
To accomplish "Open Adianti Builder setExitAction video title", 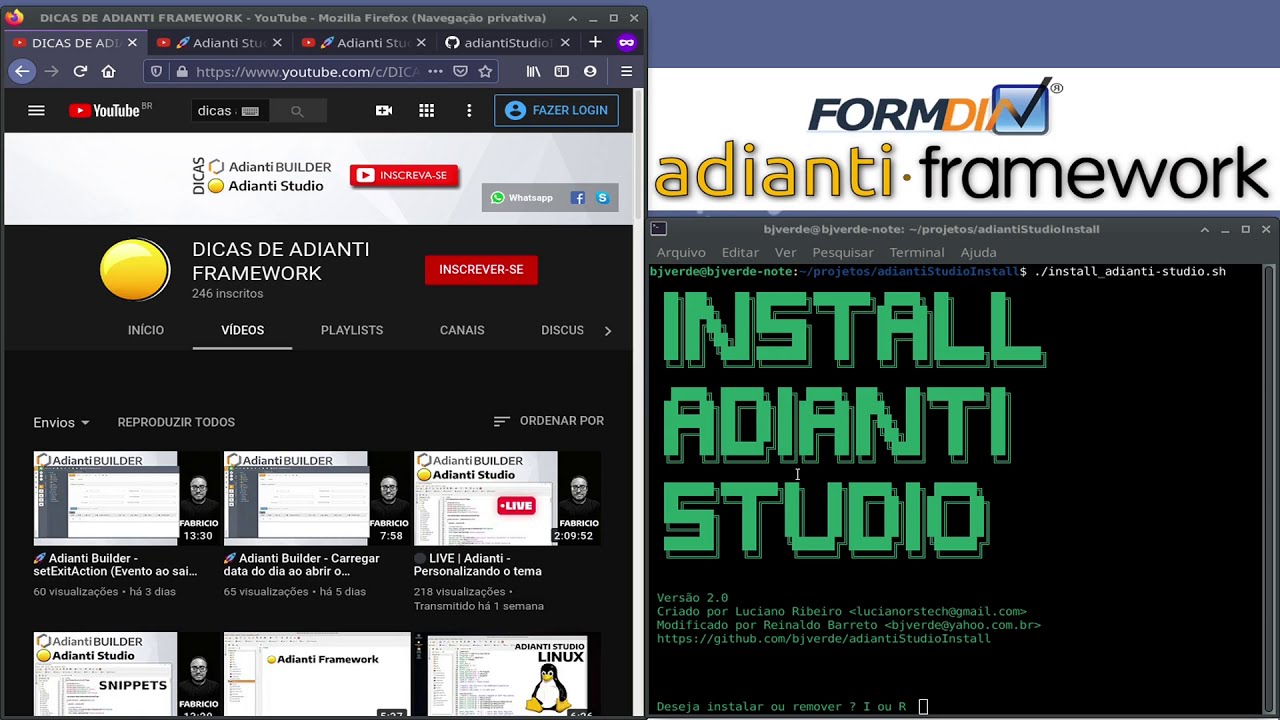I will pyautogui.click(x=115, y=565).
